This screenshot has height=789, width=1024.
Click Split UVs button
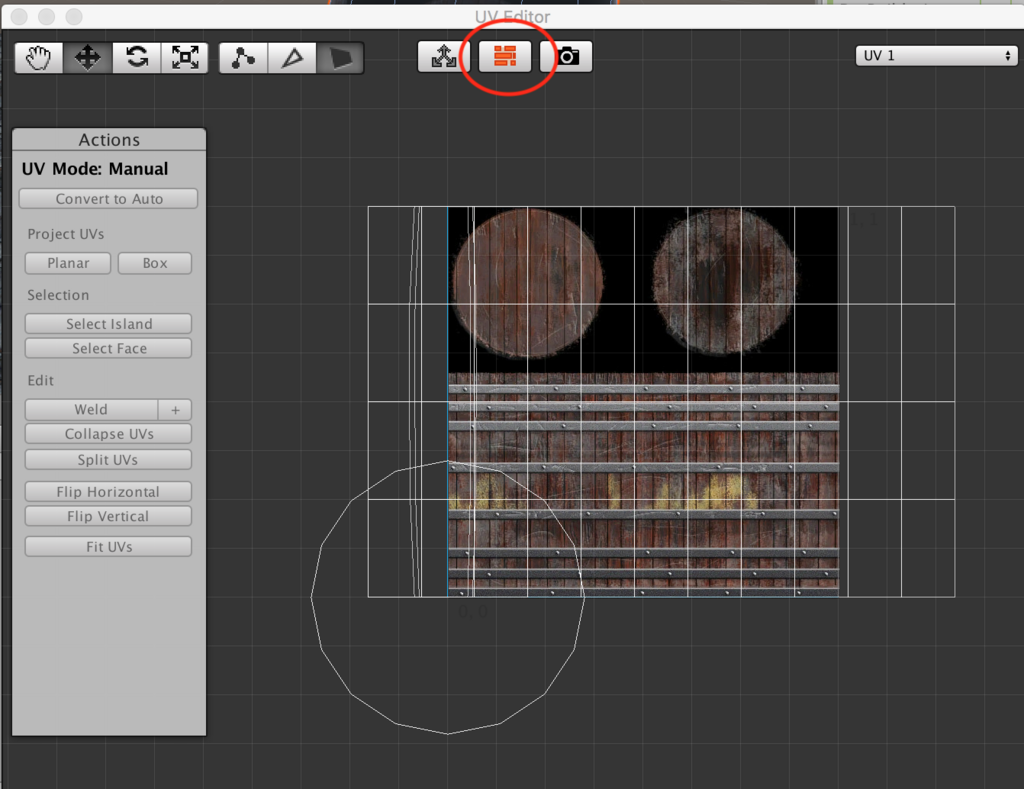(108, 459)
